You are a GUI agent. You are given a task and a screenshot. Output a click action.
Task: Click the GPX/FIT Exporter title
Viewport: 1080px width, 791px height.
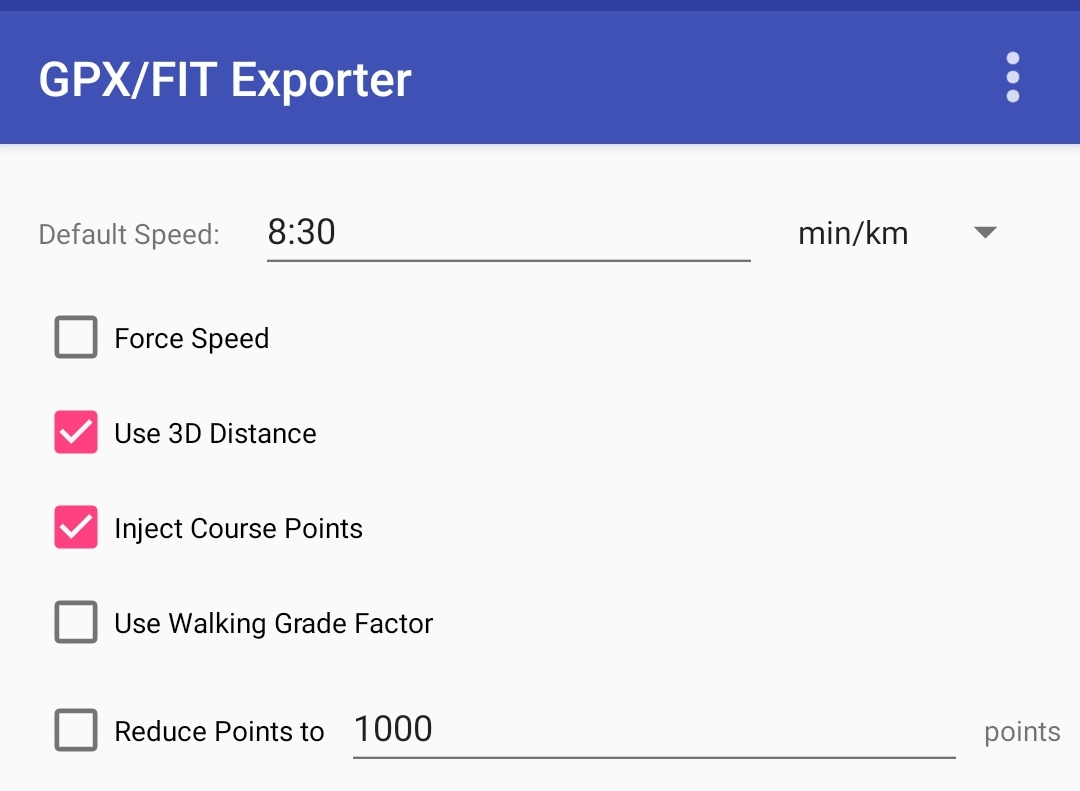point(225,80)
